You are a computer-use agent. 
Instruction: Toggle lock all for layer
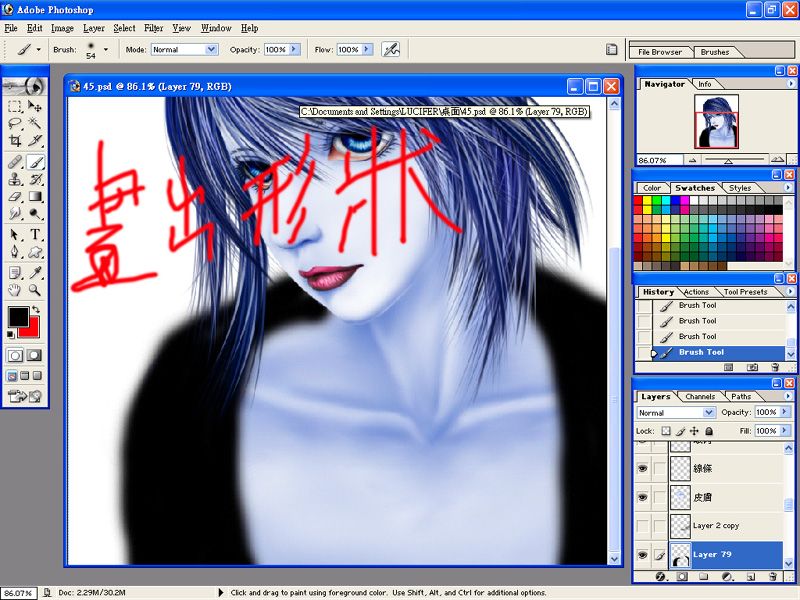[709, 431]
